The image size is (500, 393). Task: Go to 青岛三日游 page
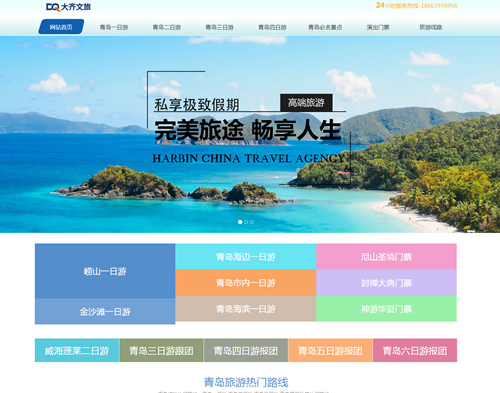point(219,27)
